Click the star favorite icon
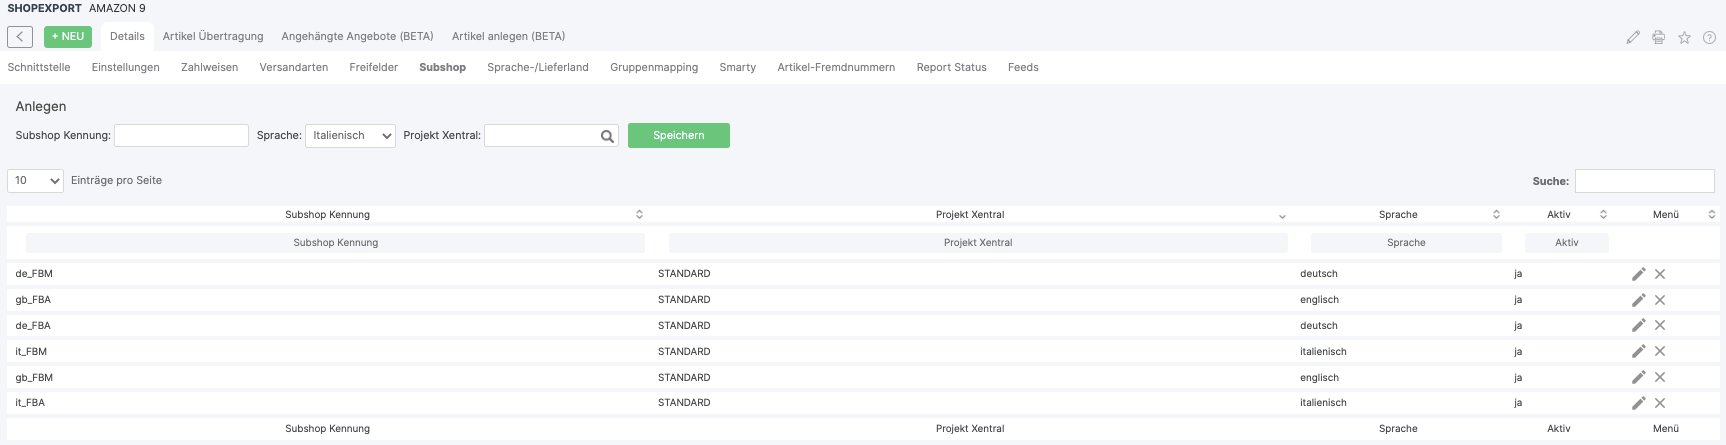The height and width of the screenshot is (445, 1726). pos(1684,37)
